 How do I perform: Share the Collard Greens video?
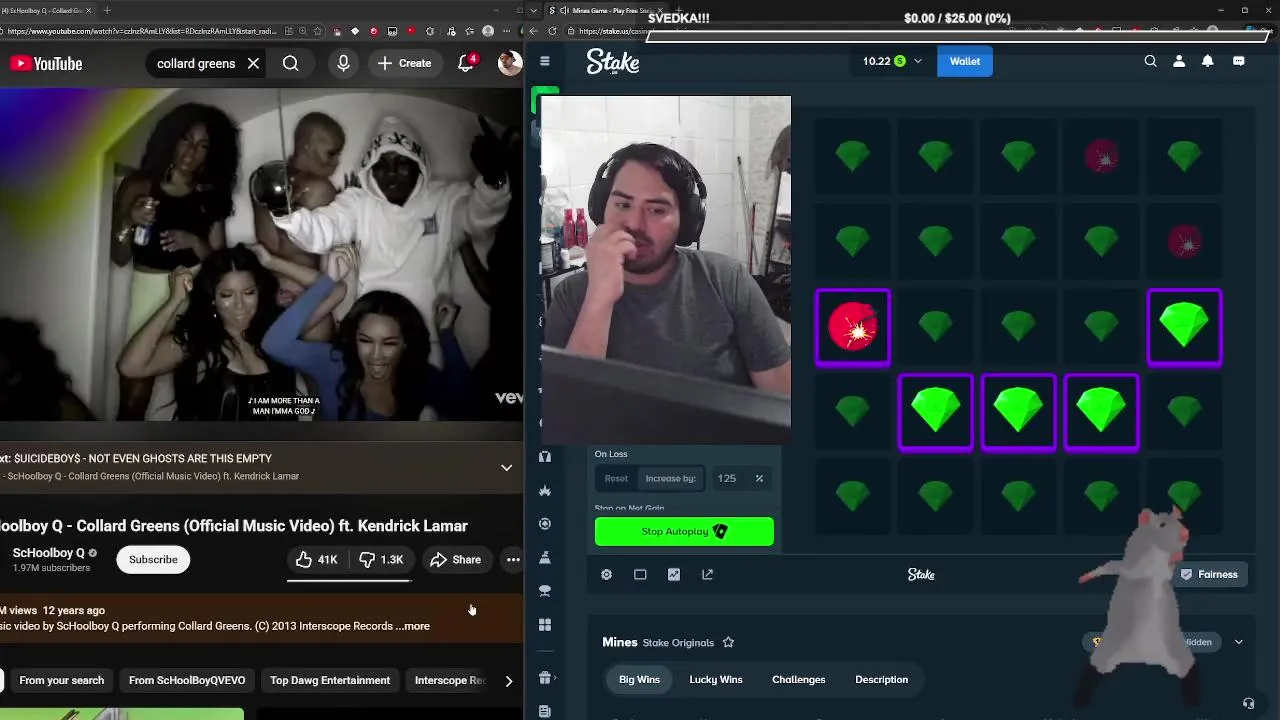pos(456,559)
